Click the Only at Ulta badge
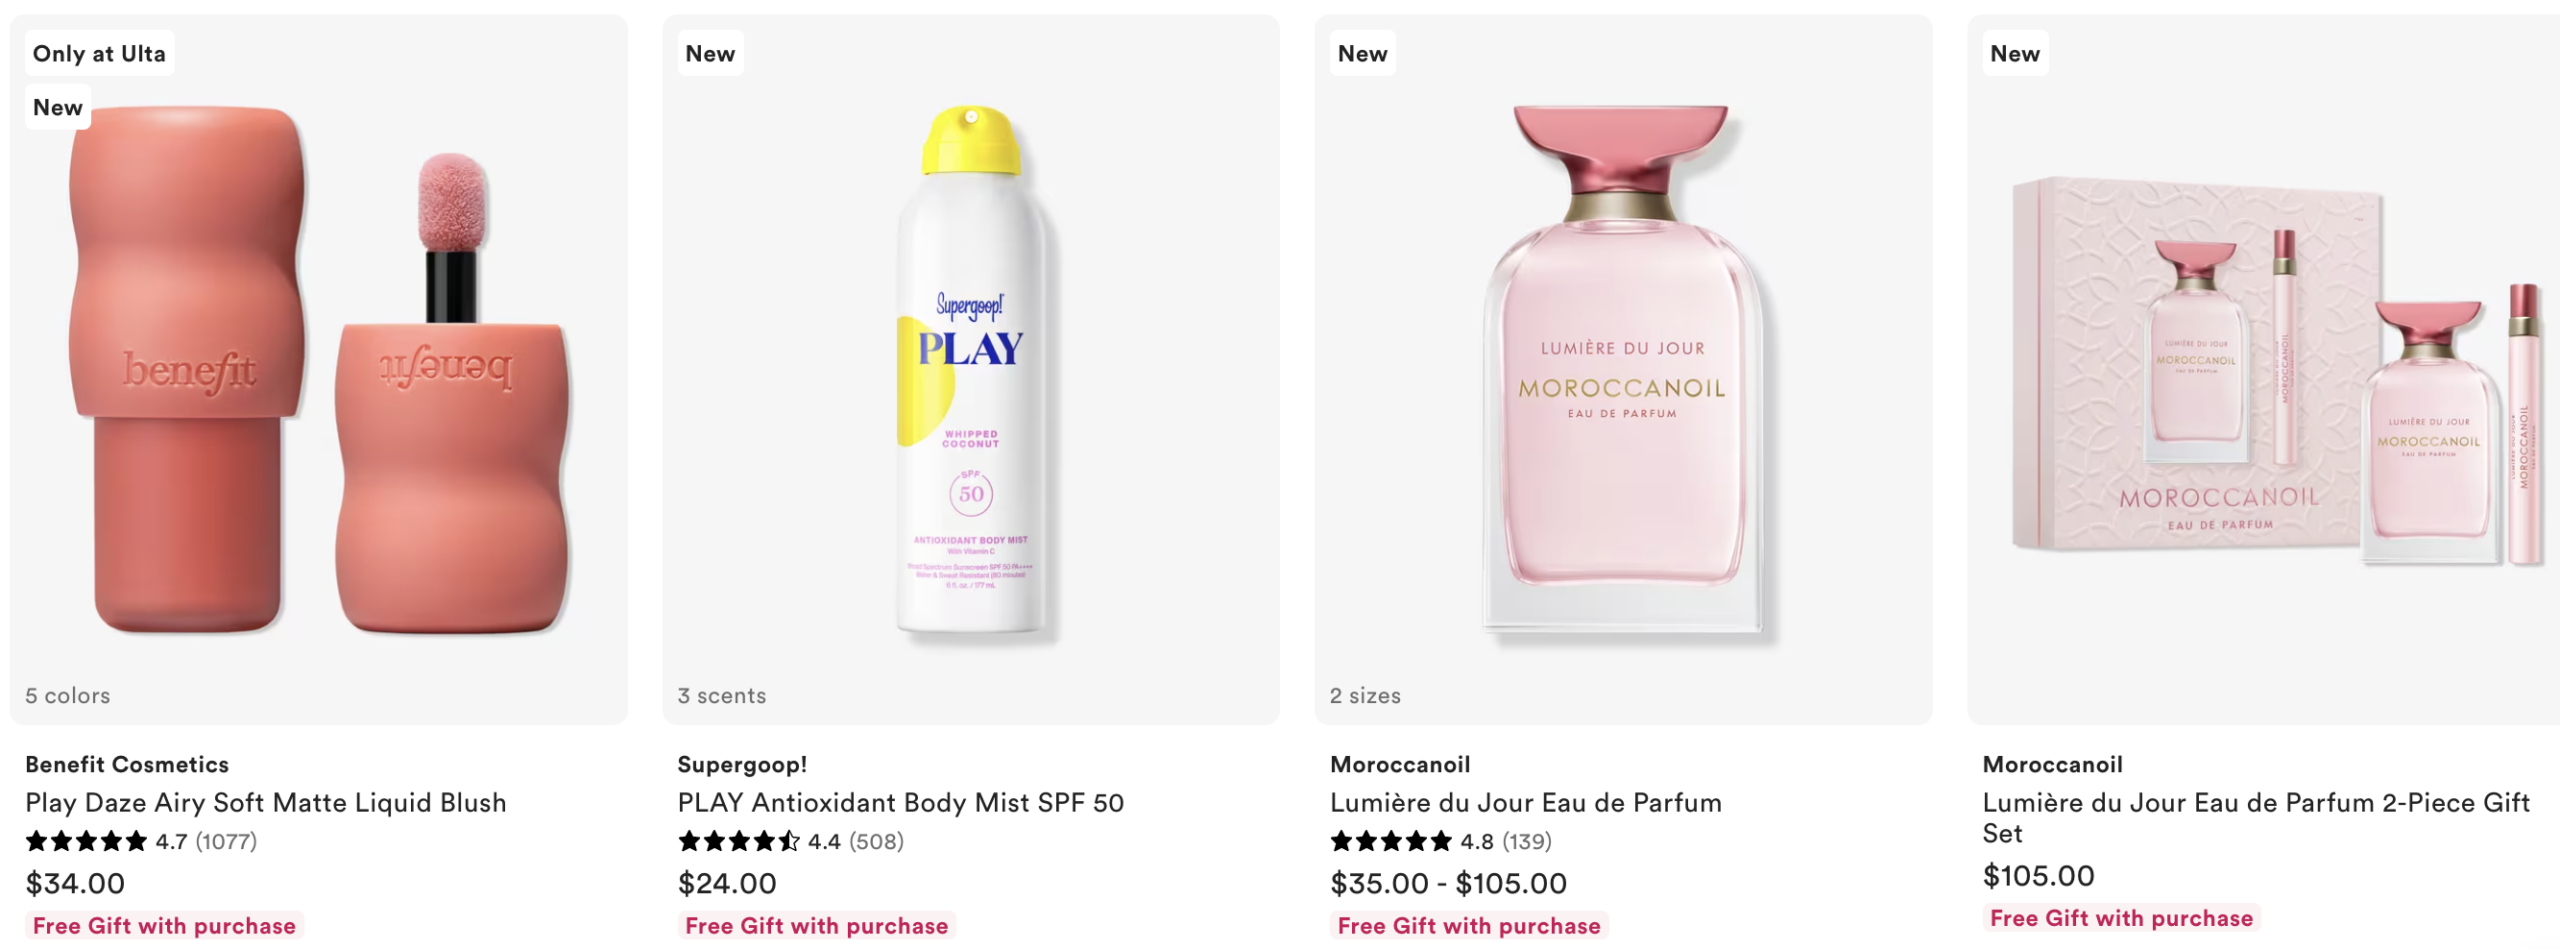 99,54
